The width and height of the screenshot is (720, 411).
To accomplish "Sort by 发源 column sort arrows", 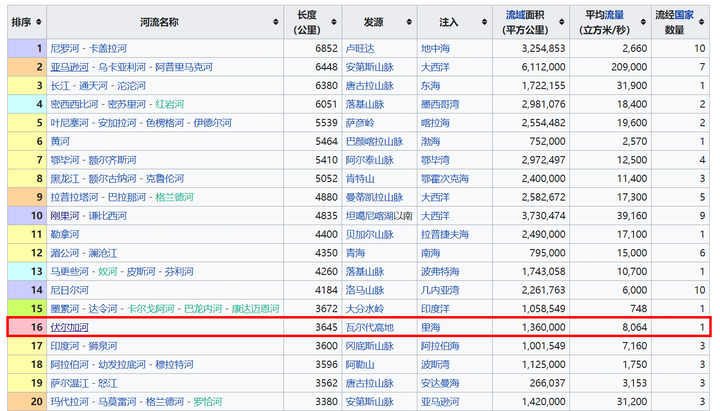I will pos(409,22).
